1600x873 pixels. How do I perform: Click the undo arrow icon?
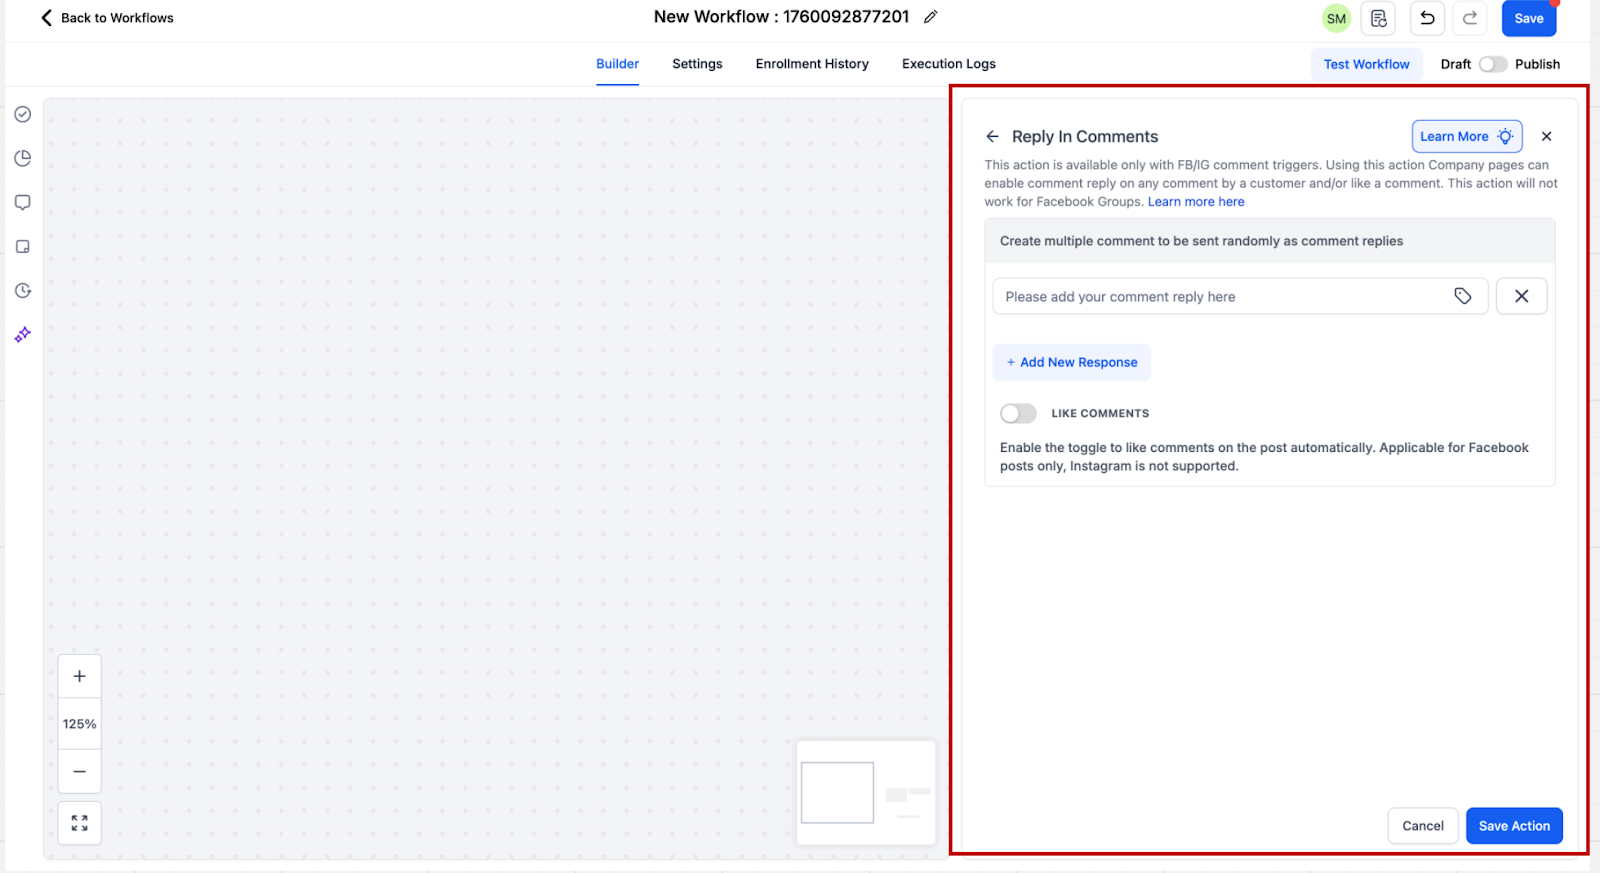pyautogui.click(x=1427, y=18)
